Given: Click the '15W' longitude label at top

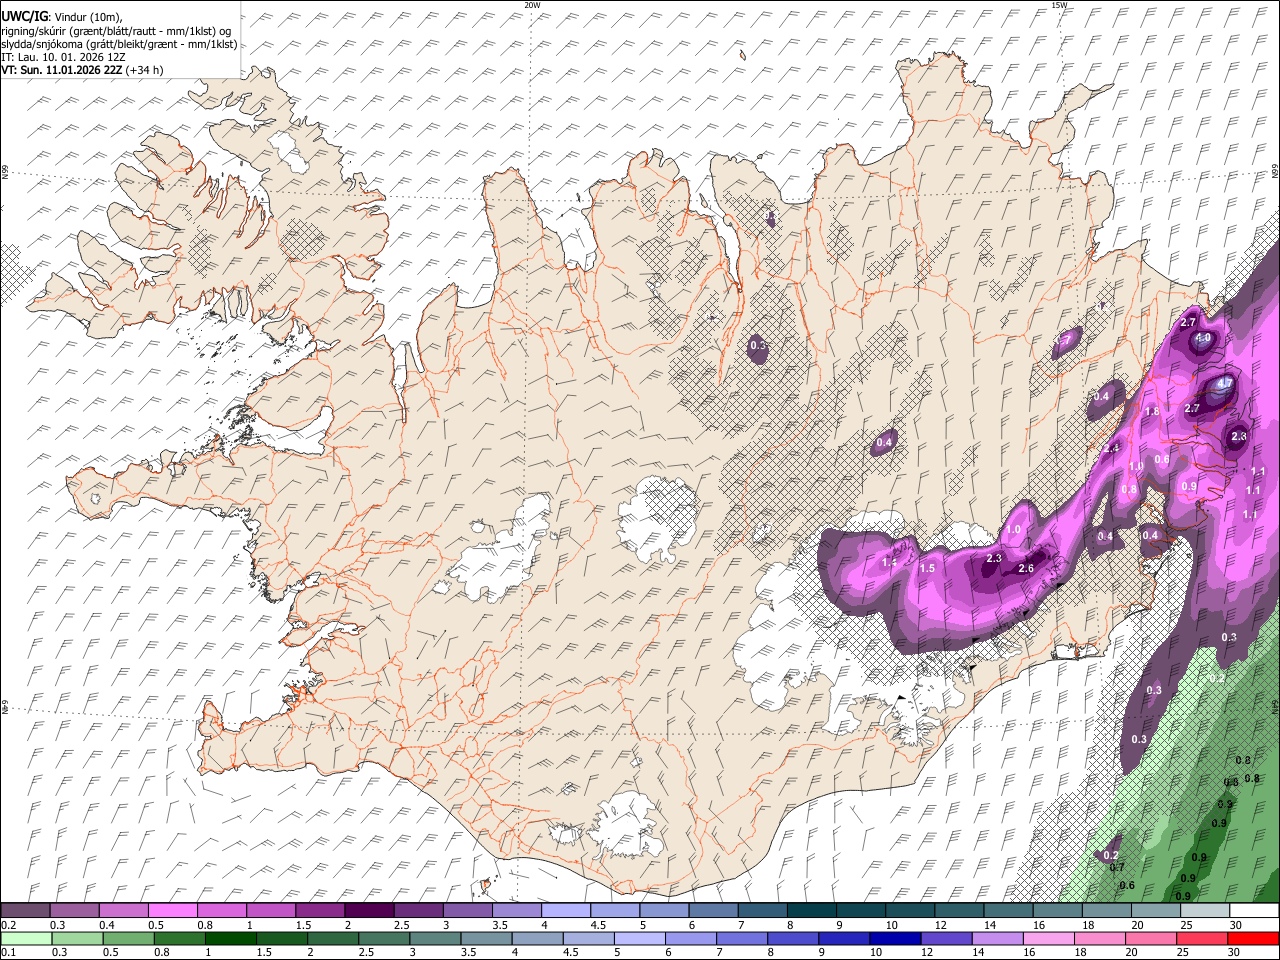Looking at the screenshot, I should coord(1059,5).
